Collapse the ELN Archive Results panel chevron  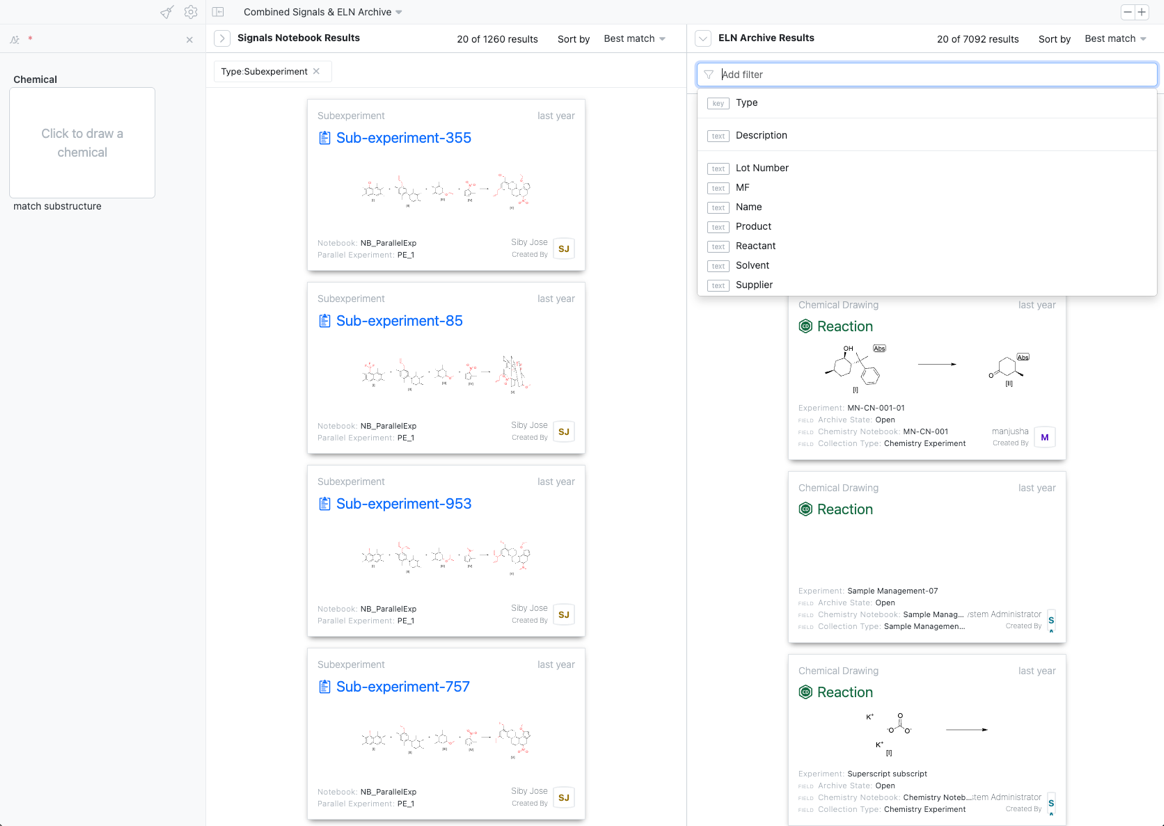click(x=702, y=39)
